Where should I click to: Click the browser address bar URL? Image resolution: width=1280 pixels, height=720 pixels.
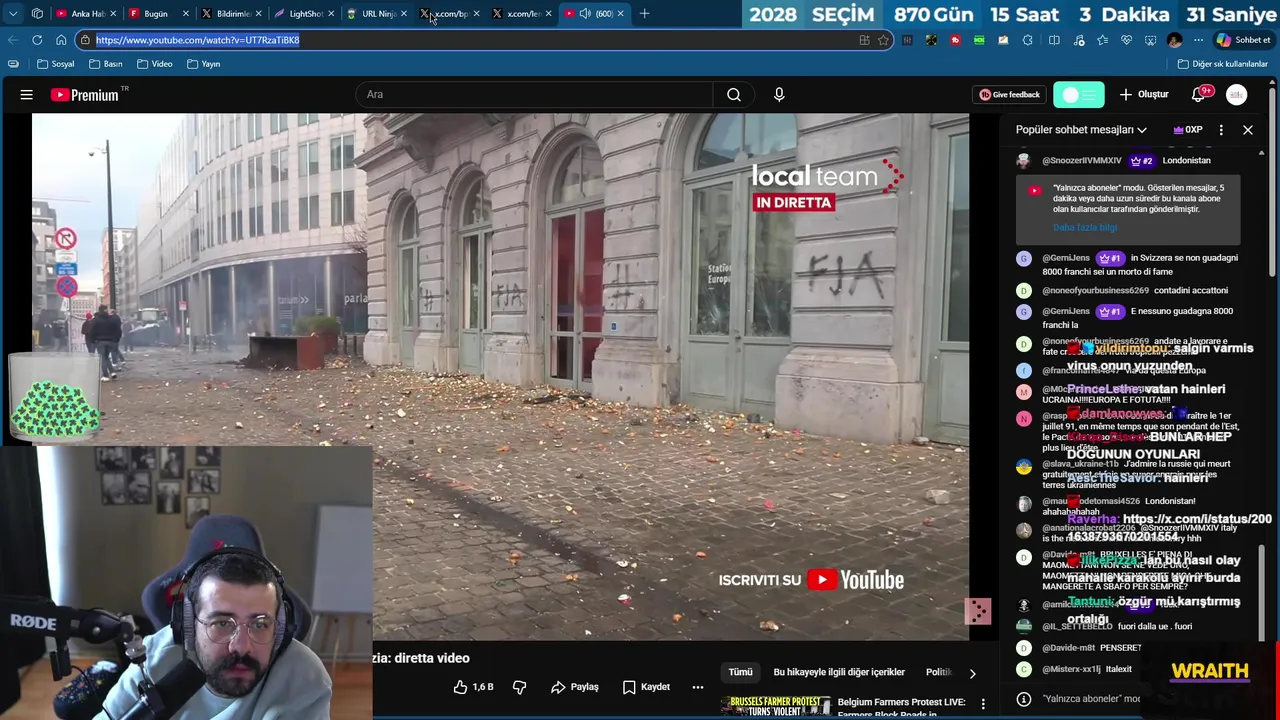(197, 40)
